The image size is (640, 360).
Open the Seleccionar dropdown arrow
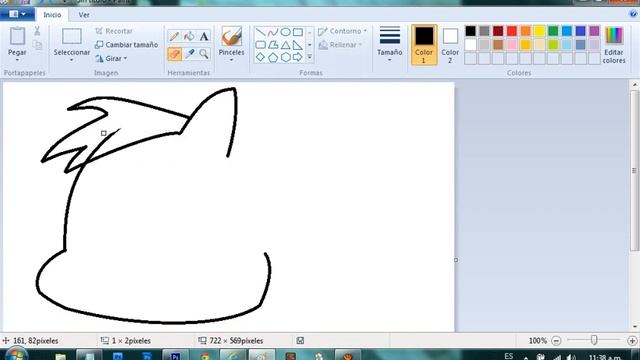click(x=71, y=60)
